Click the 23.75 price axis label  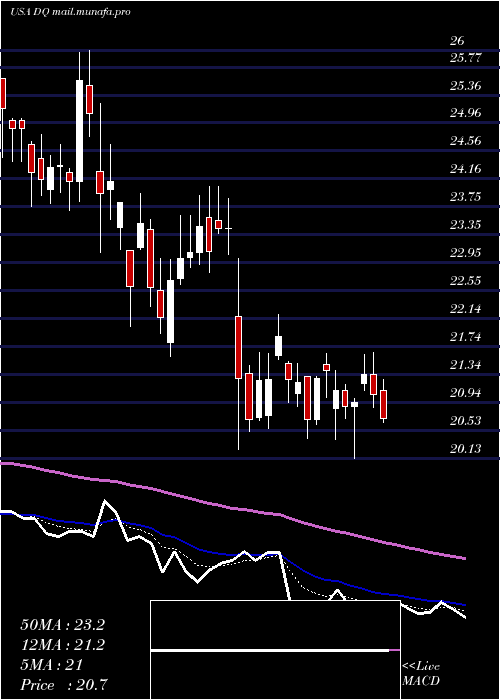point(467,196)
